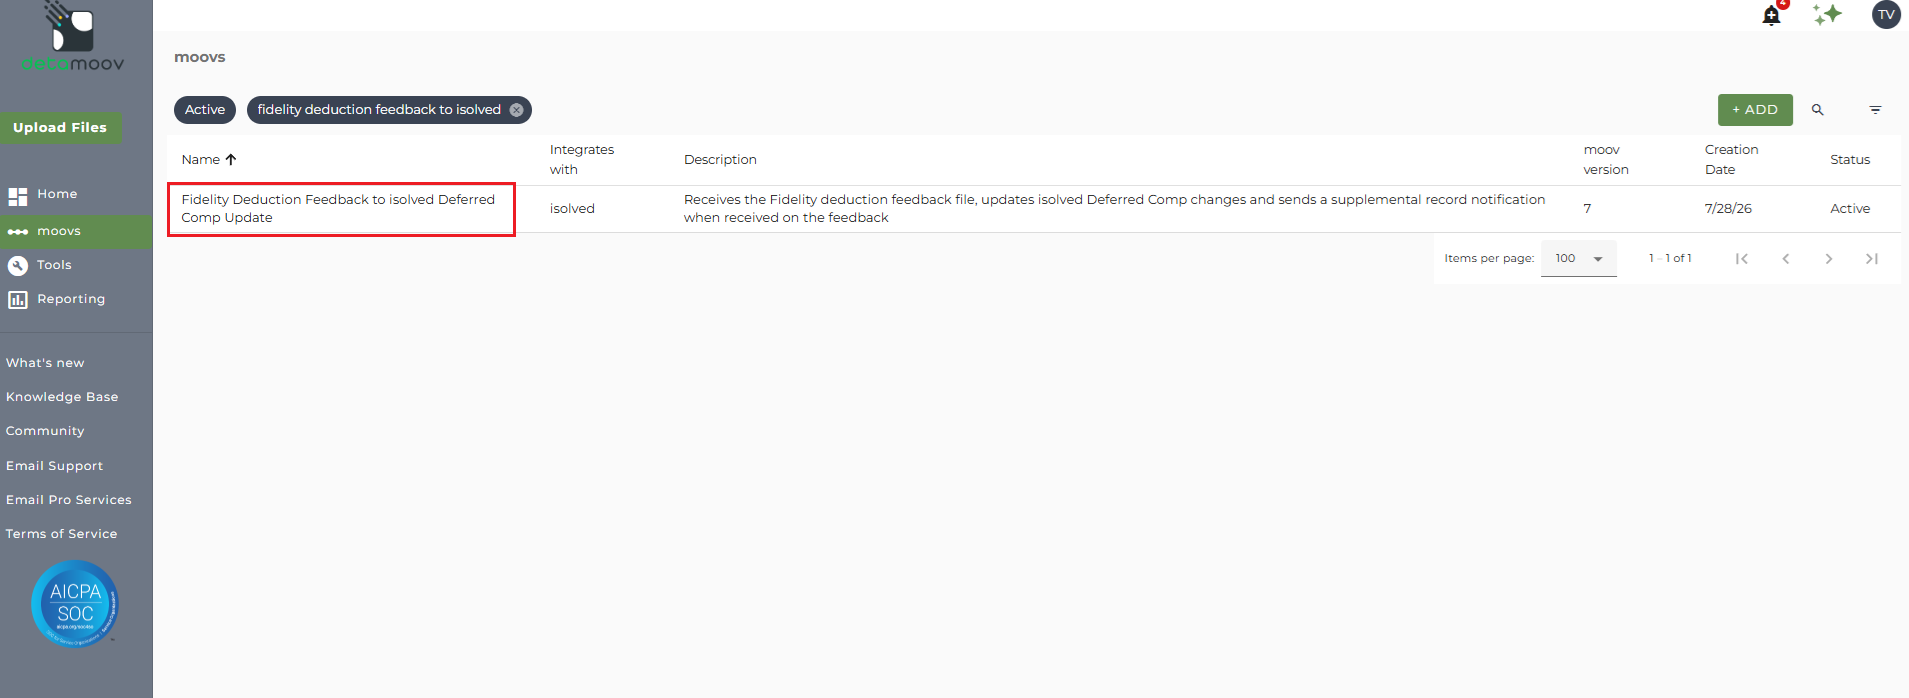This screenshot has height=698, width=1909.
Task: Click the description text starting 'Receives the Fidelity'
Action: 1114,209
